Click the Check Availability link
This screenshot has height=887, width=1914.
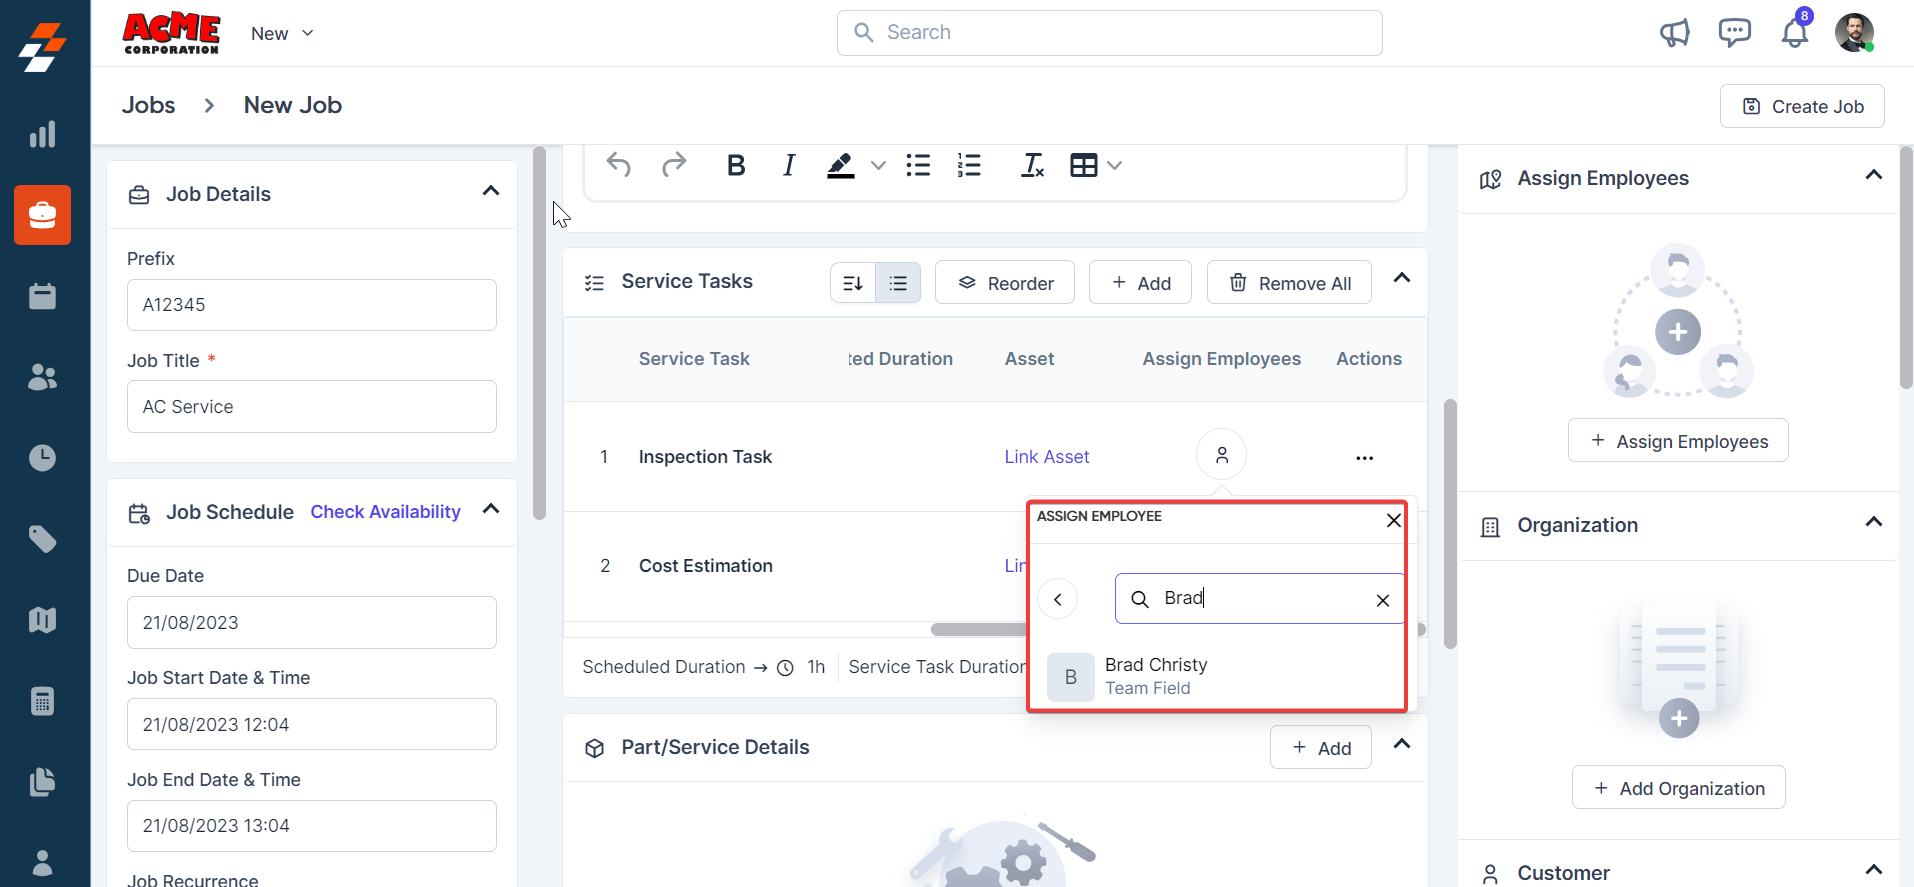coord(385,512)
